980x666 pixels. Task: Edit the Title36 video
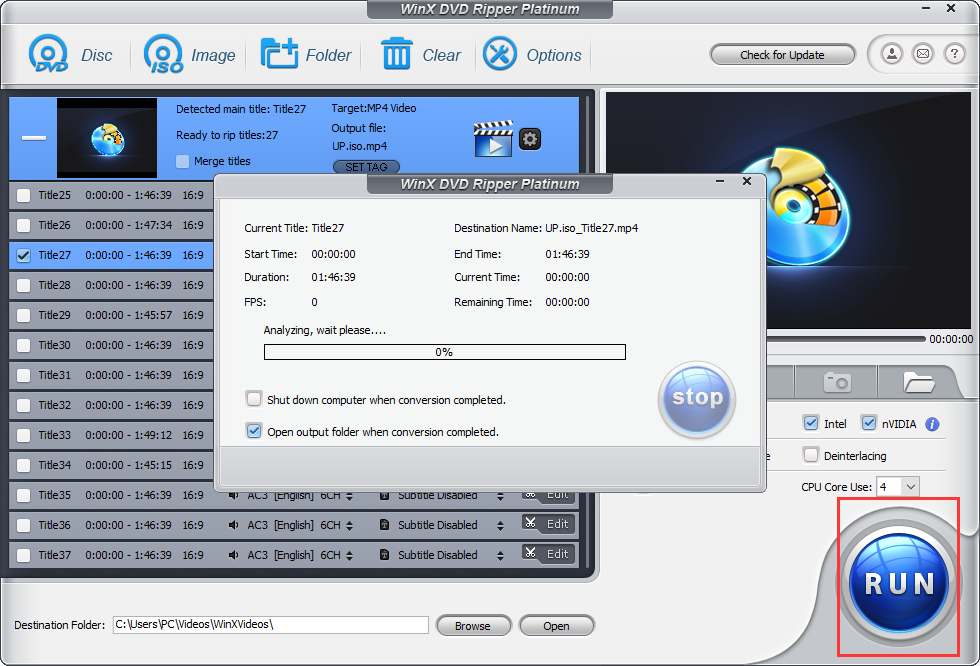[548, 524]
